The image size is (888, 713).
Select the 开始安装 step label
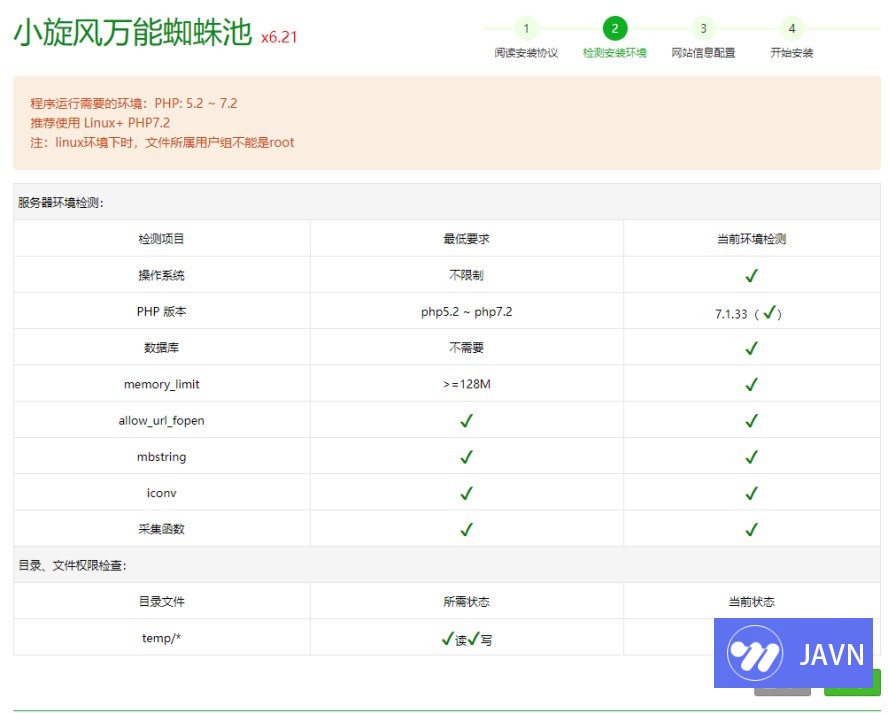pyautogui.click(x=792, y=53)
